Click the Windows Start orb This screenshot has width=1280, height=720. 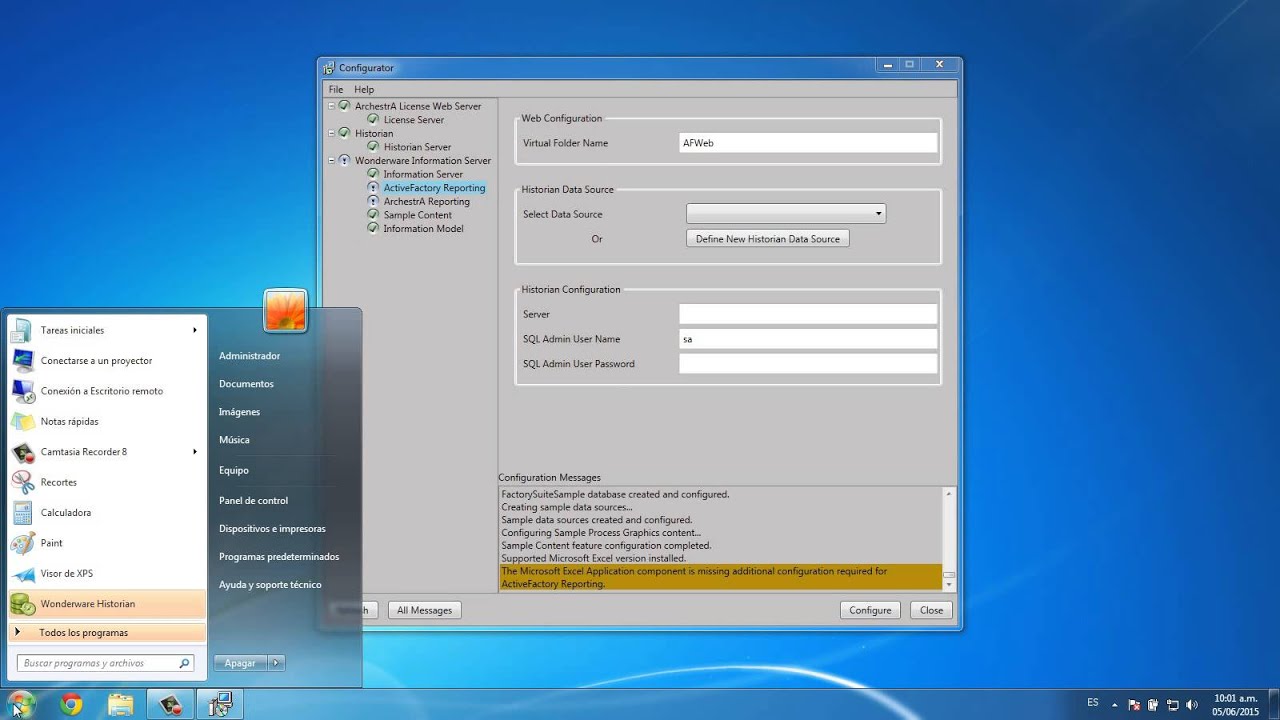click(21, 704)
